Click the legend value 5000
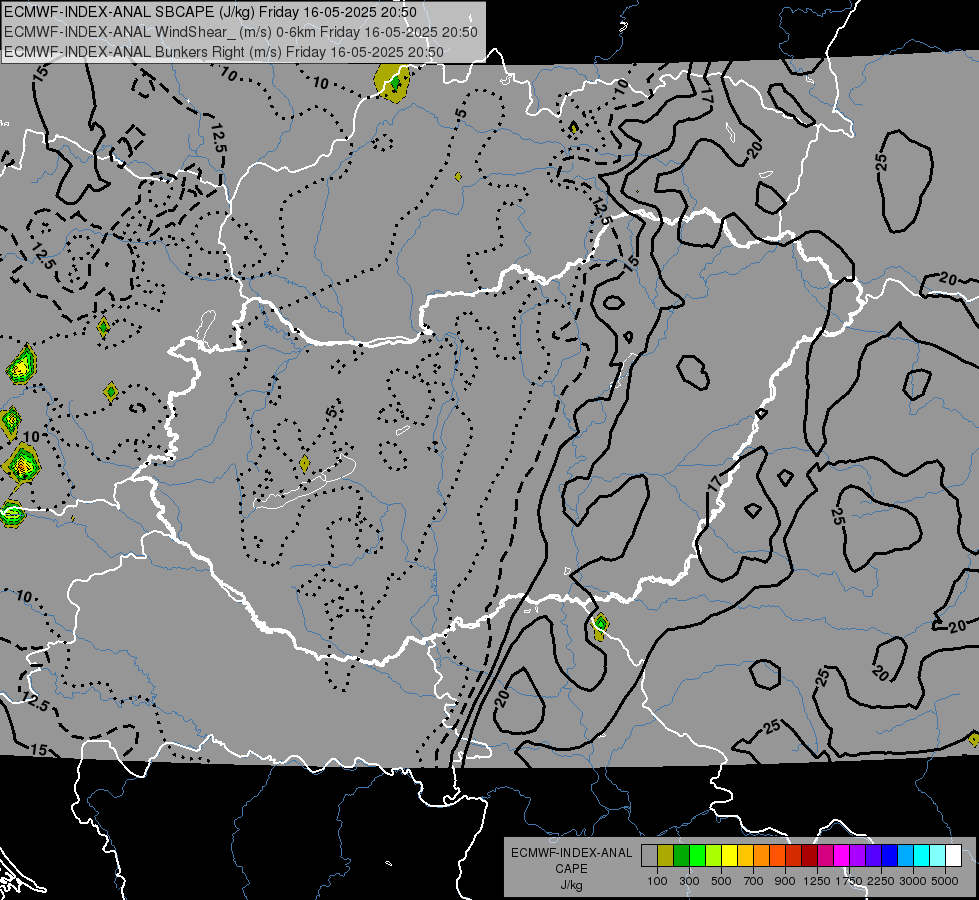This screenshot has width=979, height=900. tap(944, 881)
